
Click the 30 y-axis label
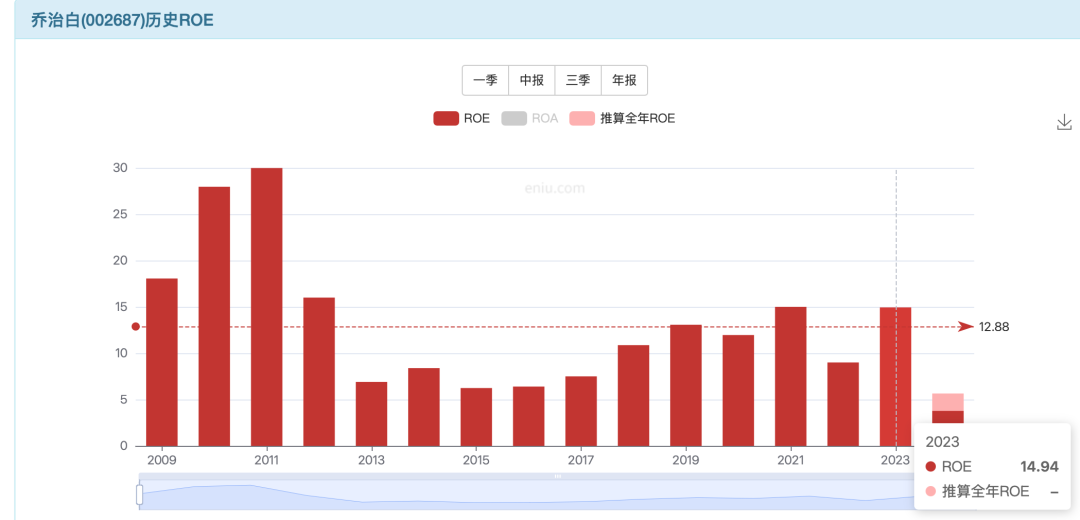121,168
